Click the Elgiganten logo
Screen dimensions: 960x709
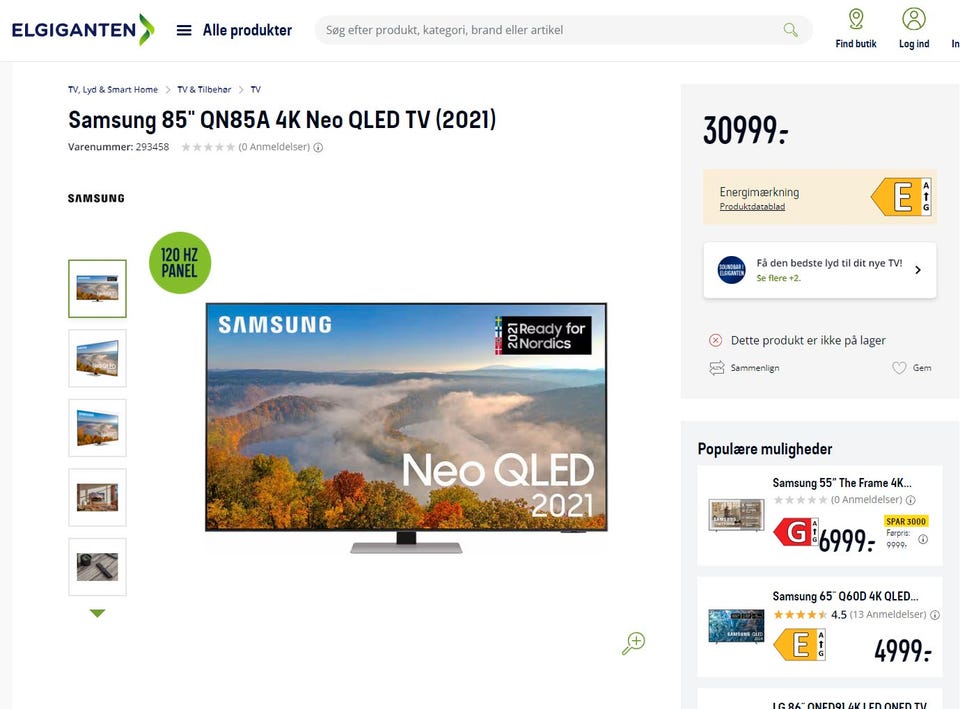83,29
